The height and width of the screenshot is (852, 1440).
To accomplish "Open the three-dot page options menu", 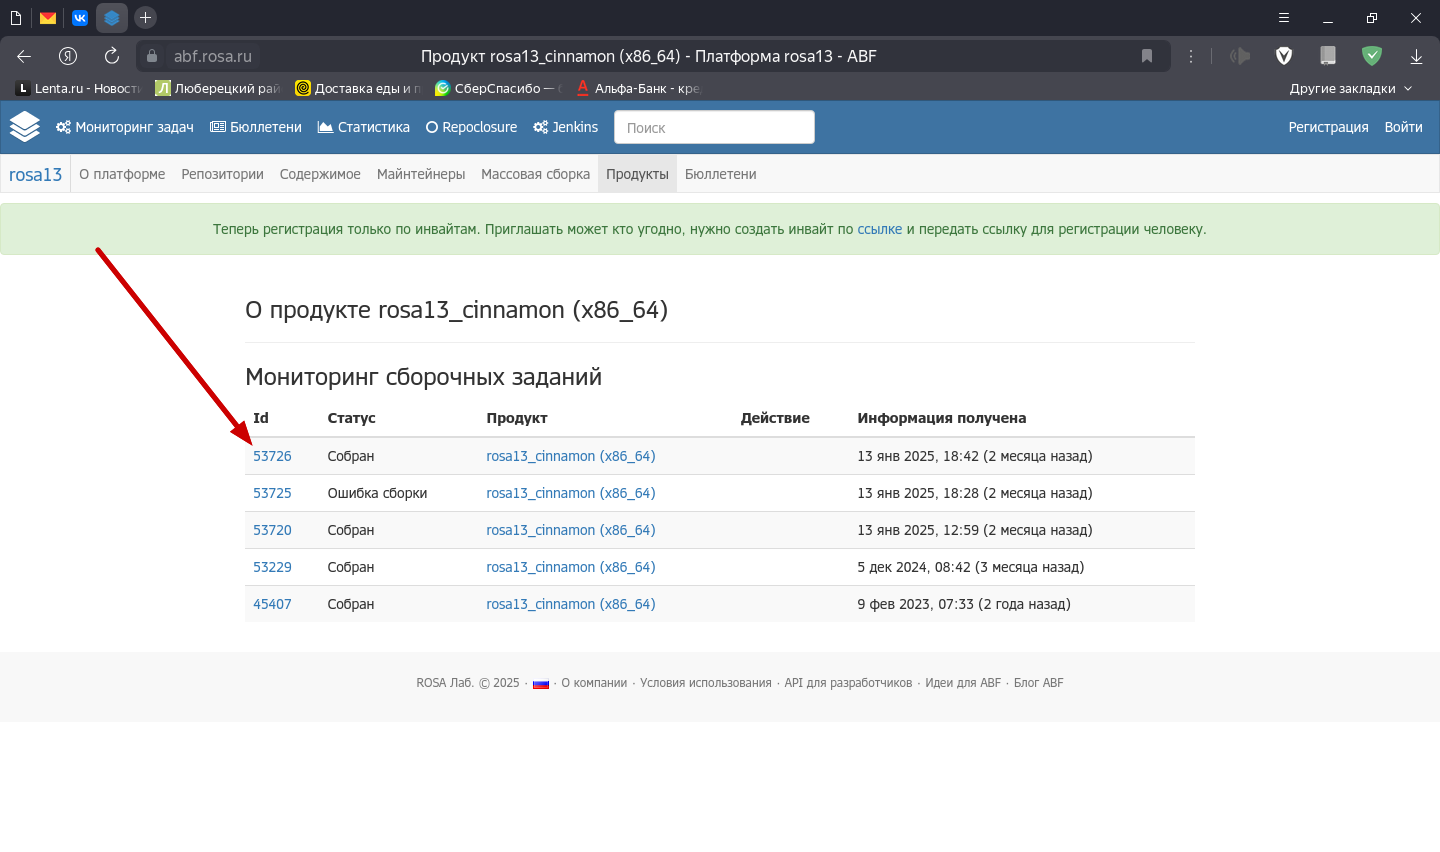I will (1191, 56).
